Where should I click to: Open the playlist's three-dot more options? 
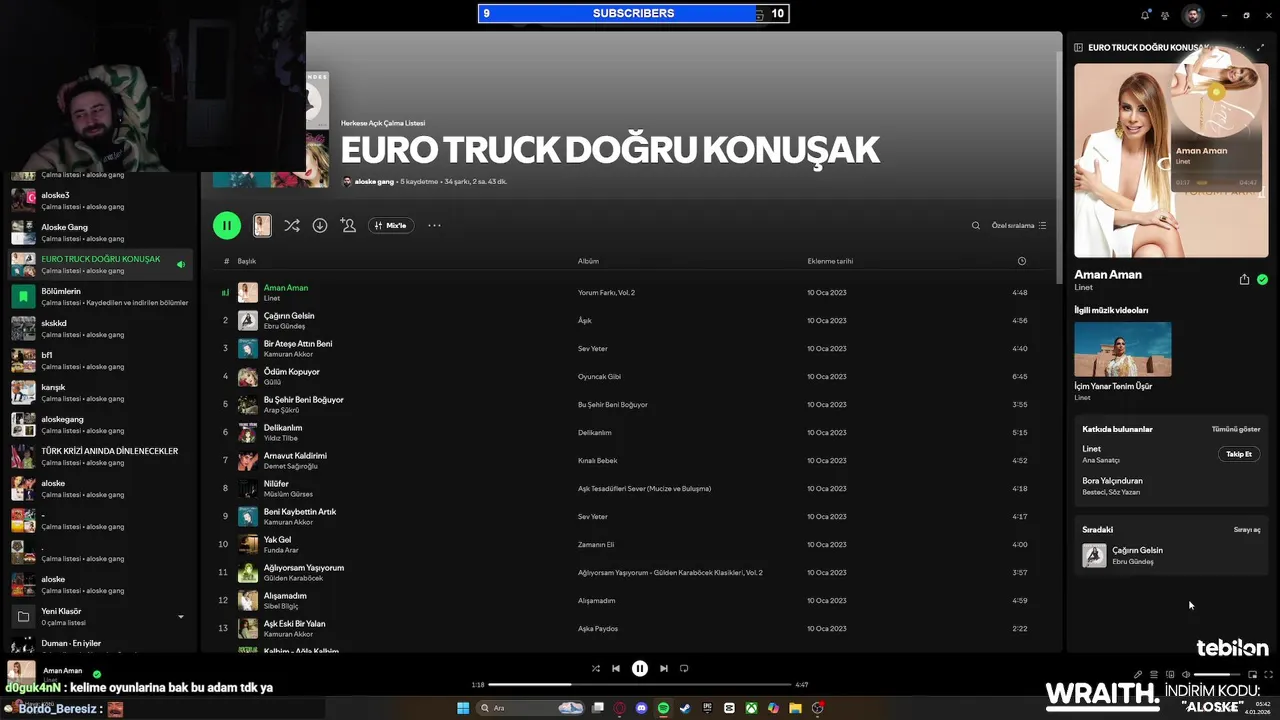(434, 225)
